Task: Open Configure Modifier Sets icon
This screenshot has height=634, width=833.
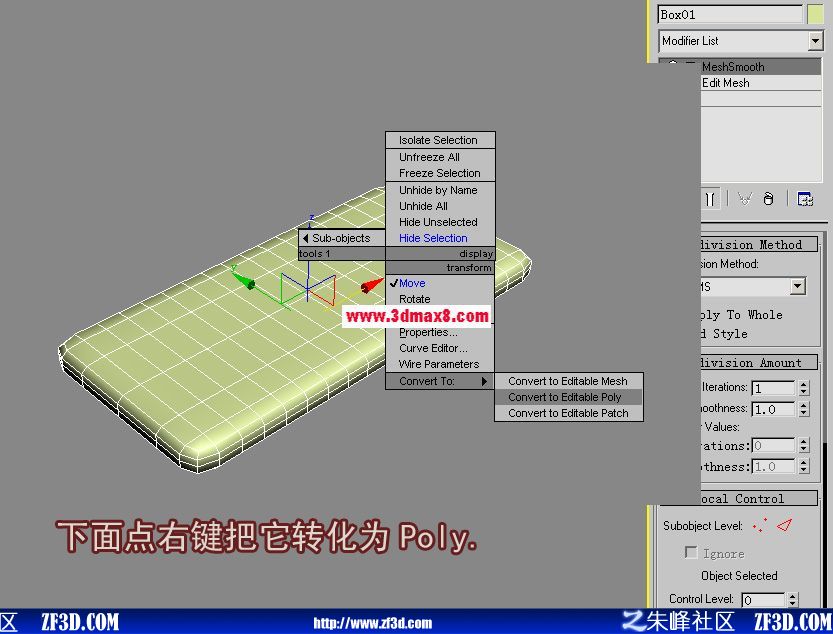Action: (805, 199)
